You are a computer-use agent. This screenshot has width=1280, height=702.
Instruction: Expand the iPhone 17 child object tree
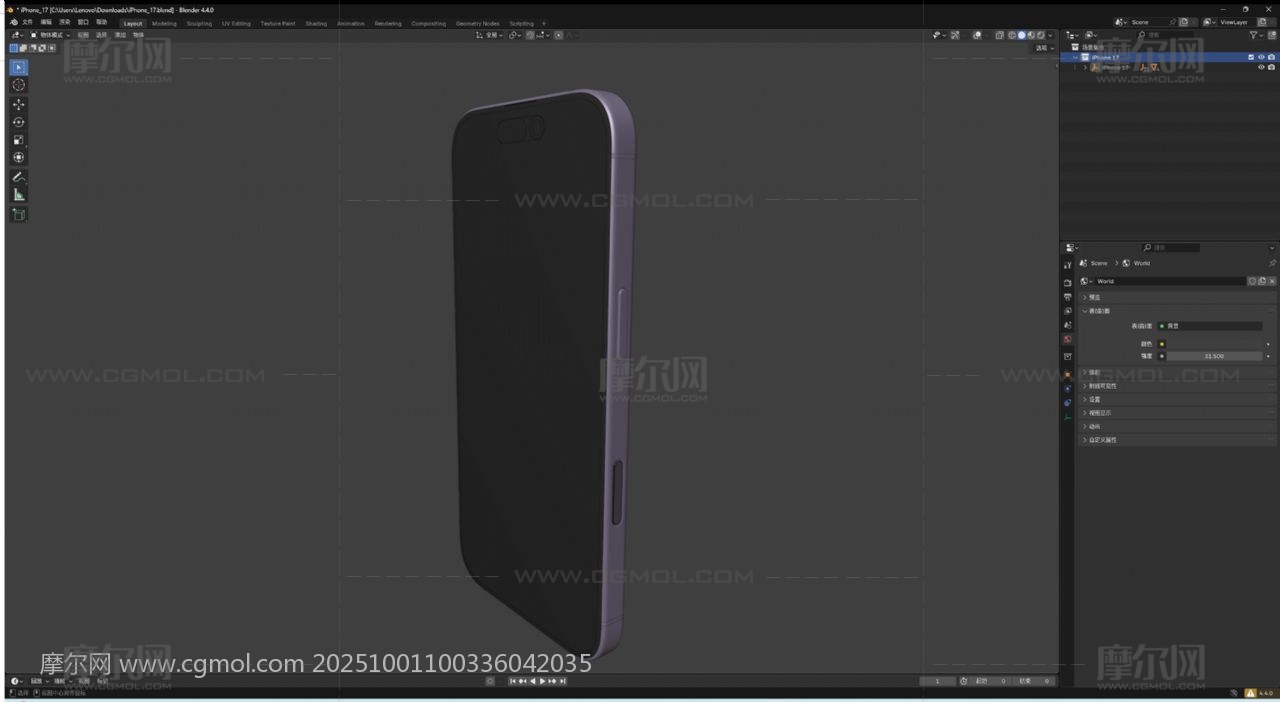pos(1086,68)
